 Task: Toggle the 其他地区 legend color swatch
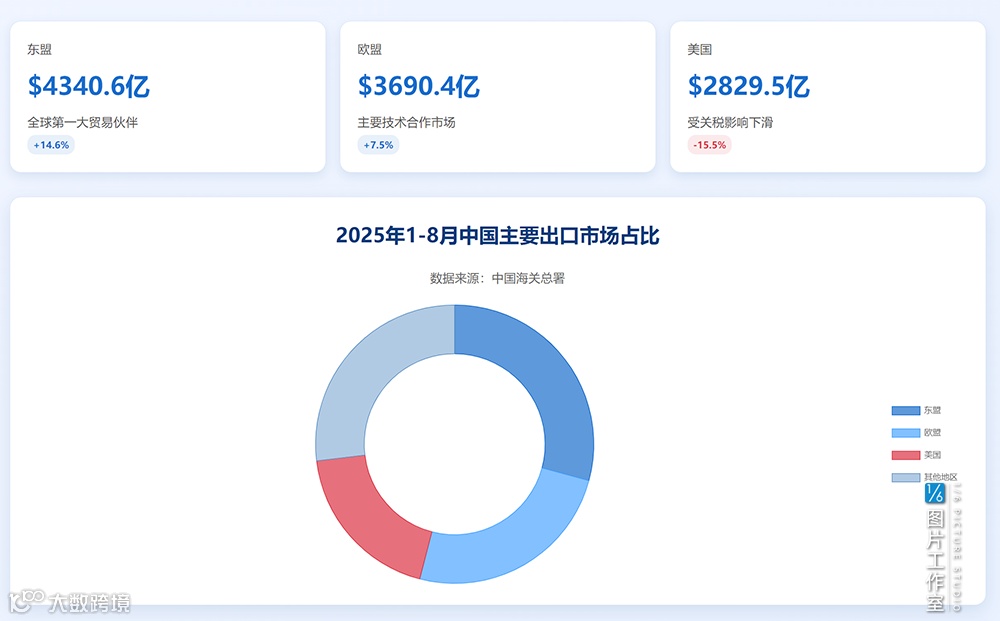click(x=905, y=478)
